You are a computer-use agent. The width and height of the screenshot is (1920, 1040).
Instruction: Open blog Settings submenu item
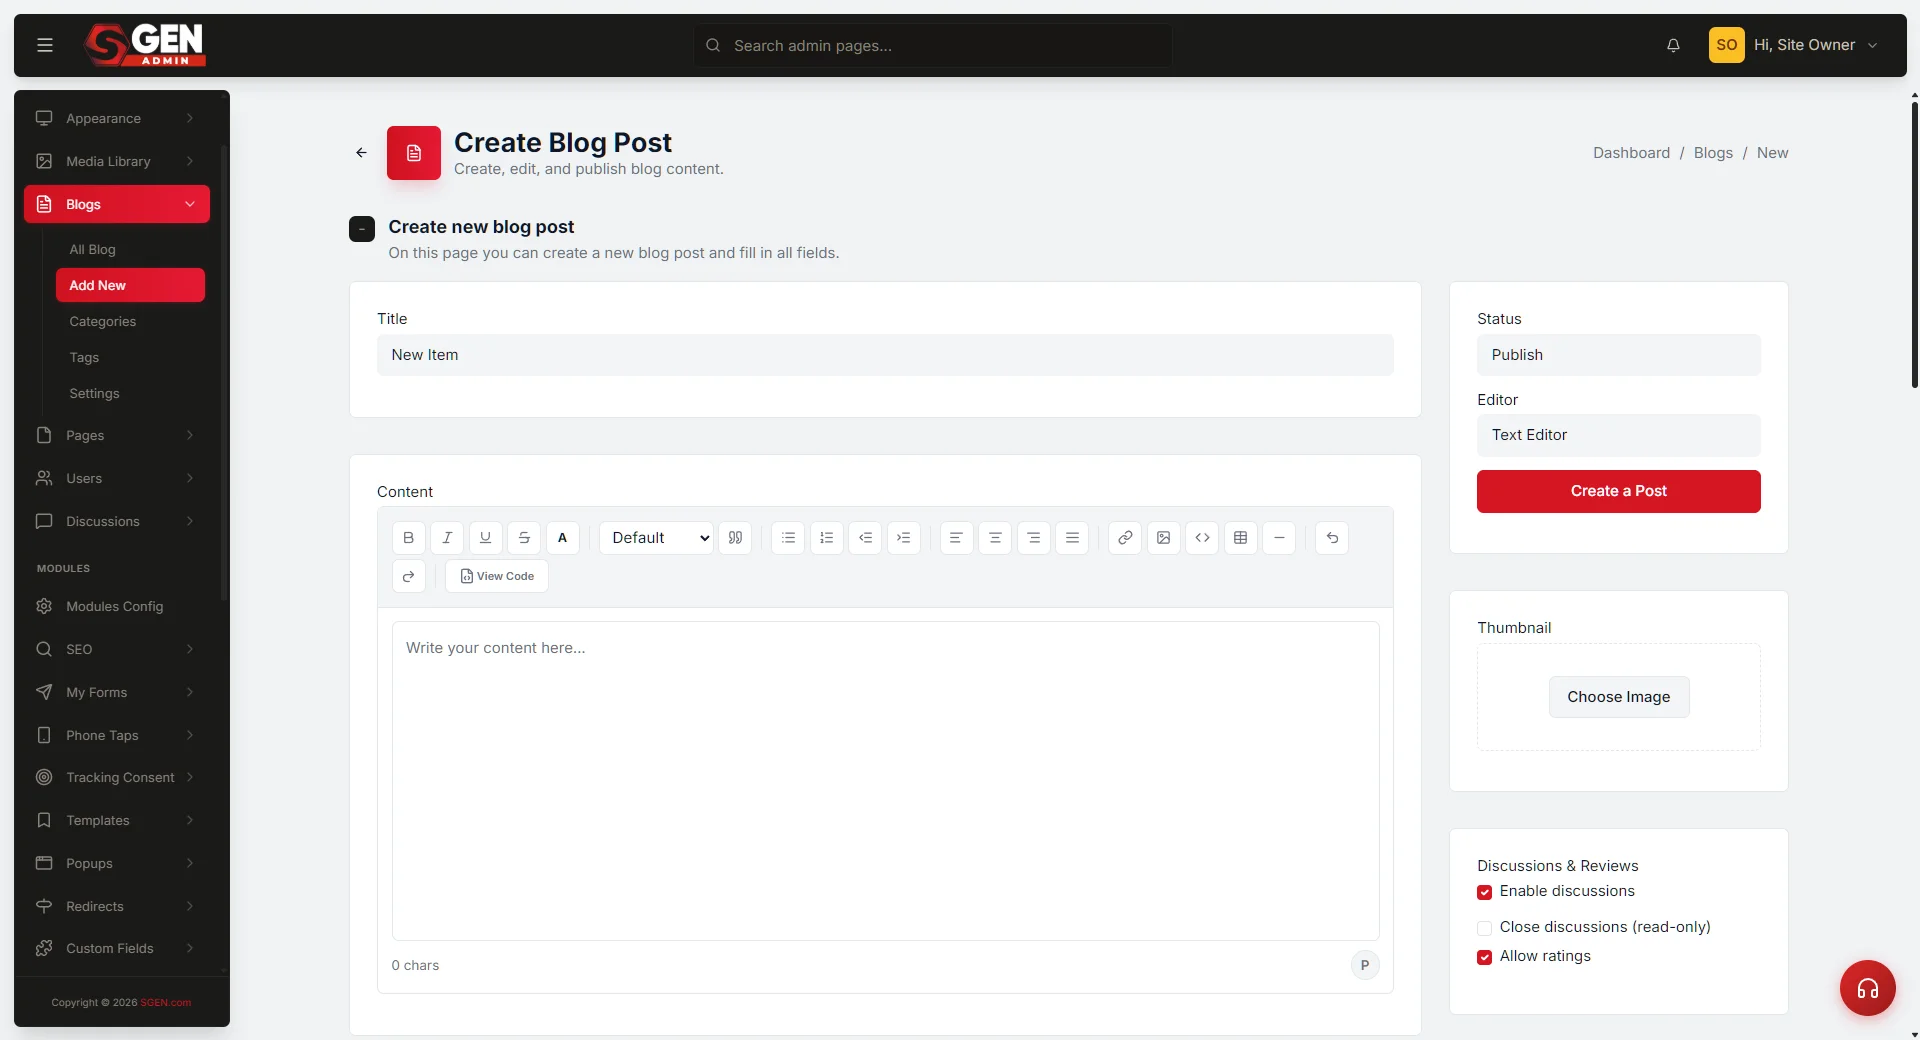(x=130, y=393)
